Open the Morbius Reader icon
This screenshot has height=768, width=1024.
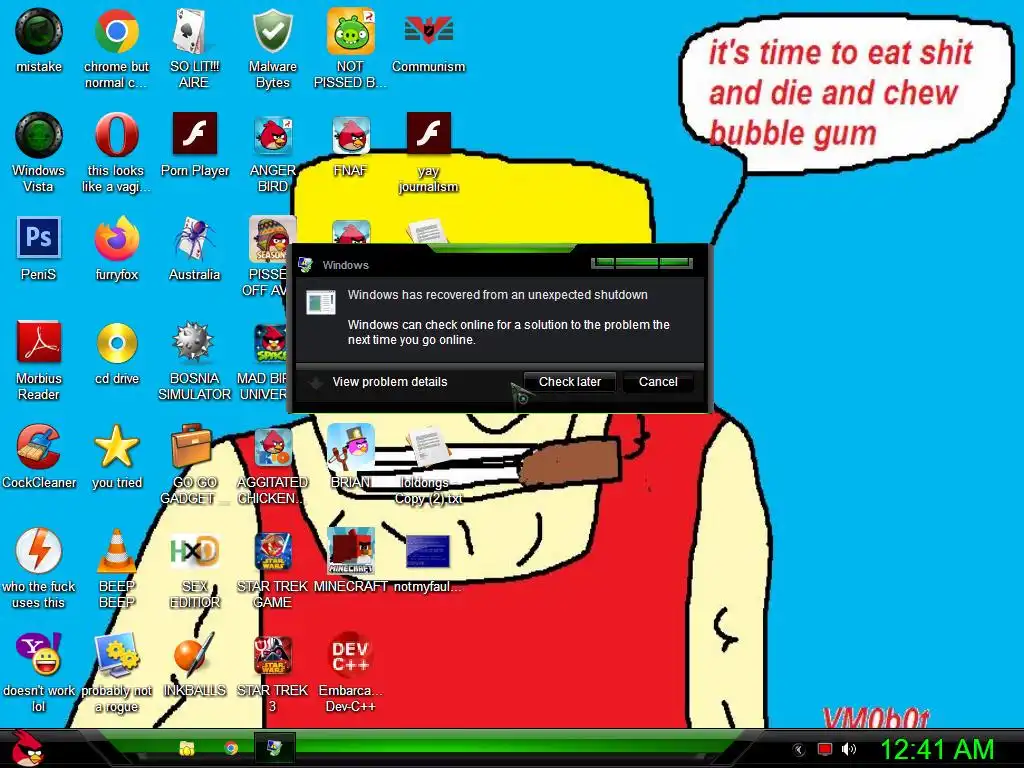click(39, 360)
